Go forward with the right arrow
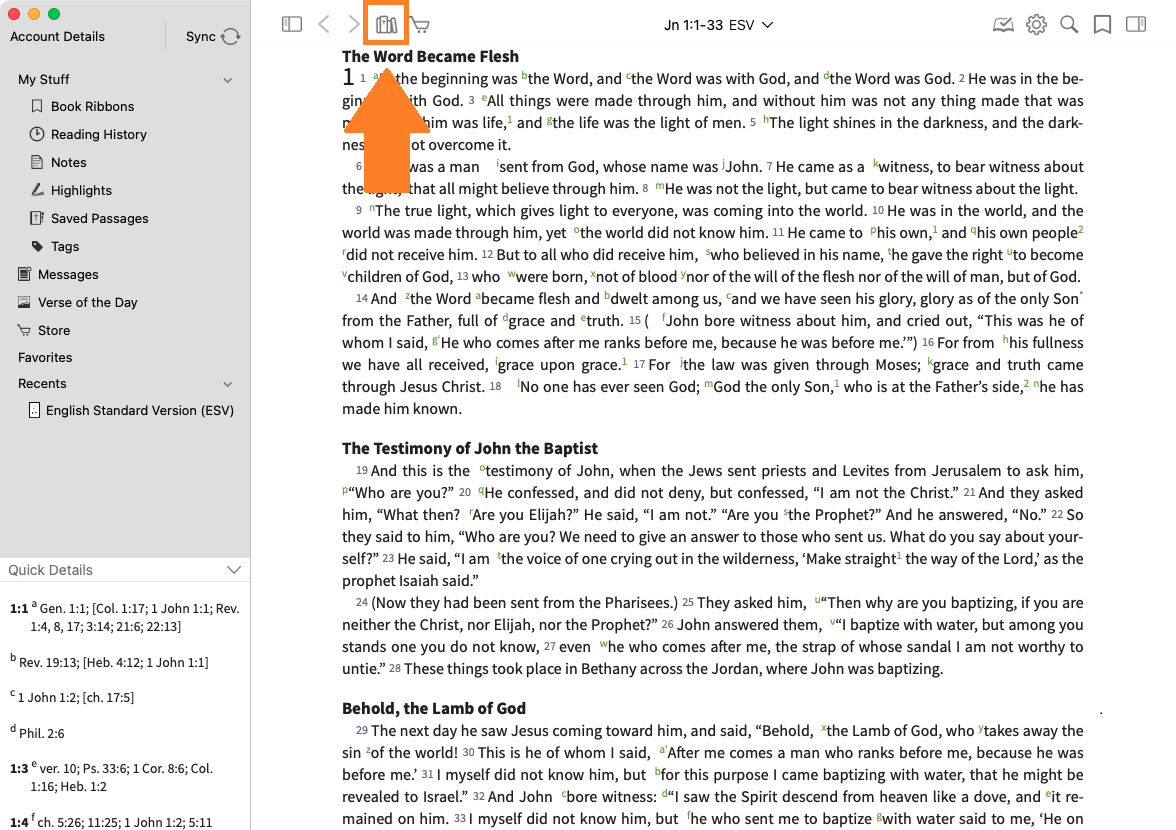 click(353, 24)
